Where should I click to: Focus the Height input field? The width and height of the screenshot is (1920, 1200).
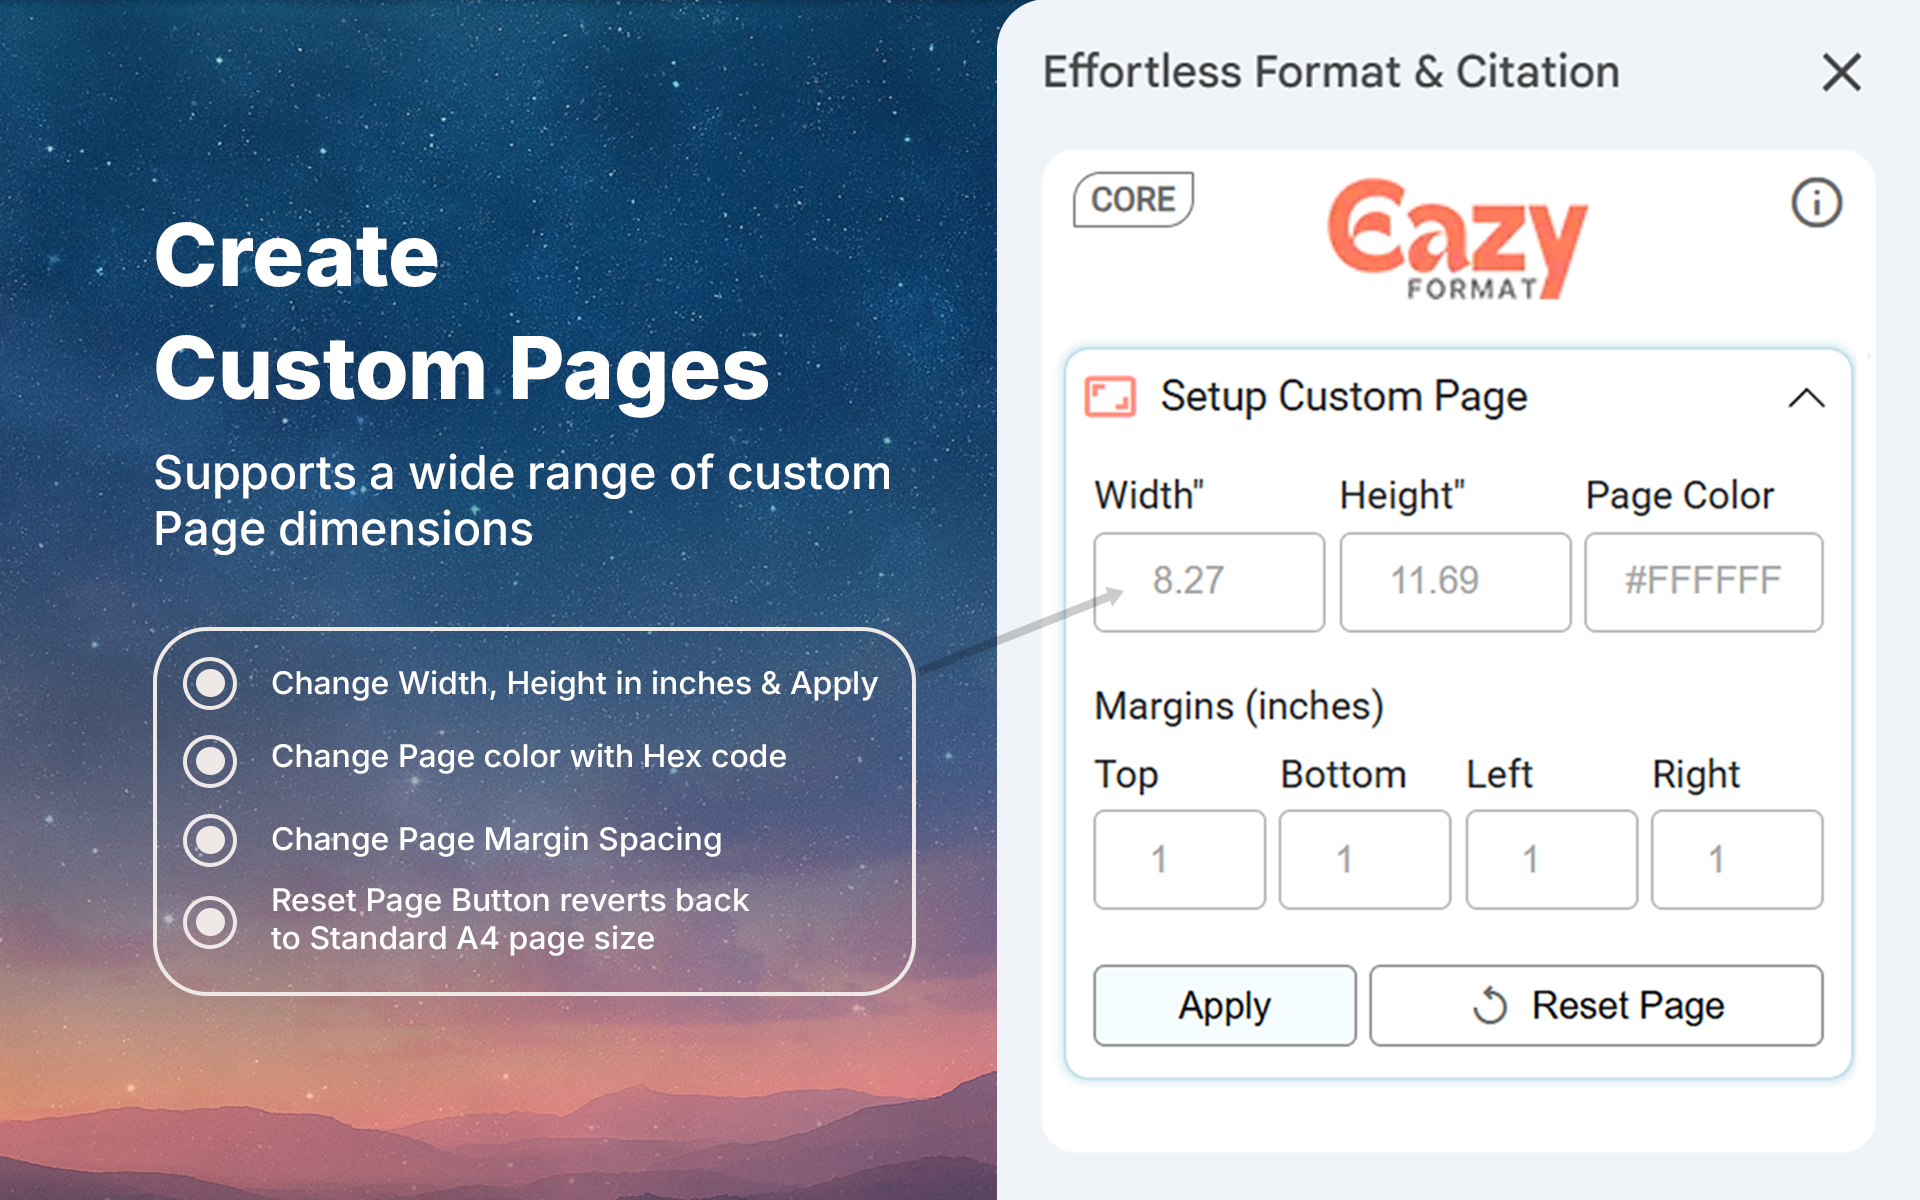(1454, 582)
